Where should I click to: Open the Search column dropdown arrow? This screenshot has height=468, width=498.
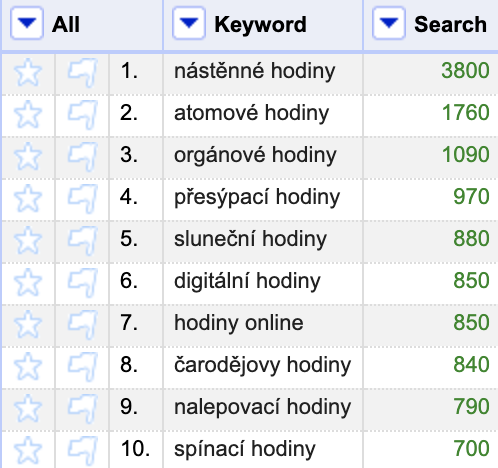[x=389, y=23]
